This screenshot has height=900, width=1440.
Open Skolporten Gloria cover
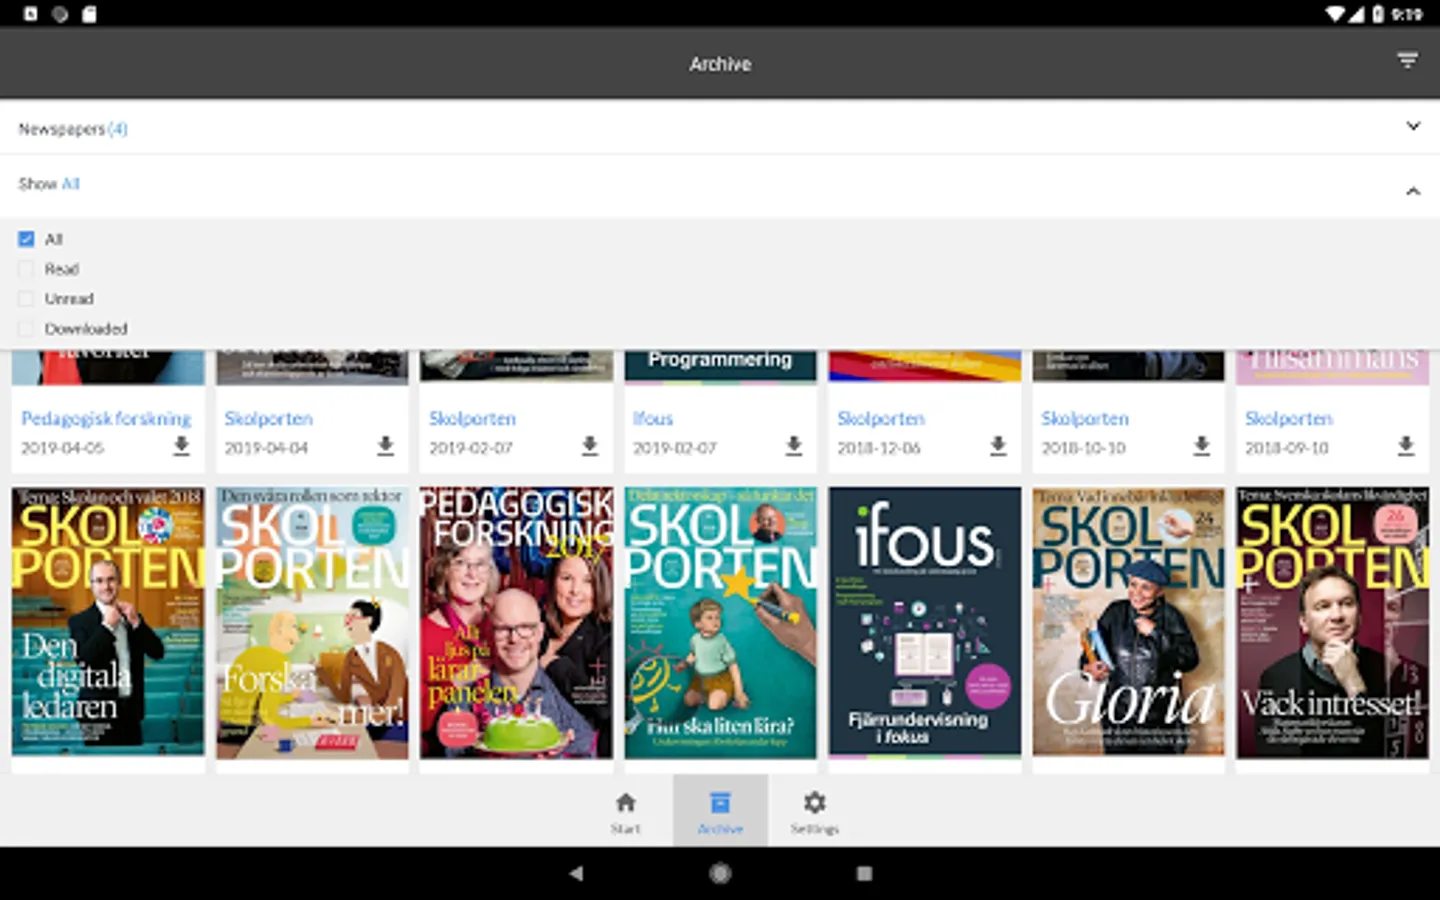[1128, 622]
